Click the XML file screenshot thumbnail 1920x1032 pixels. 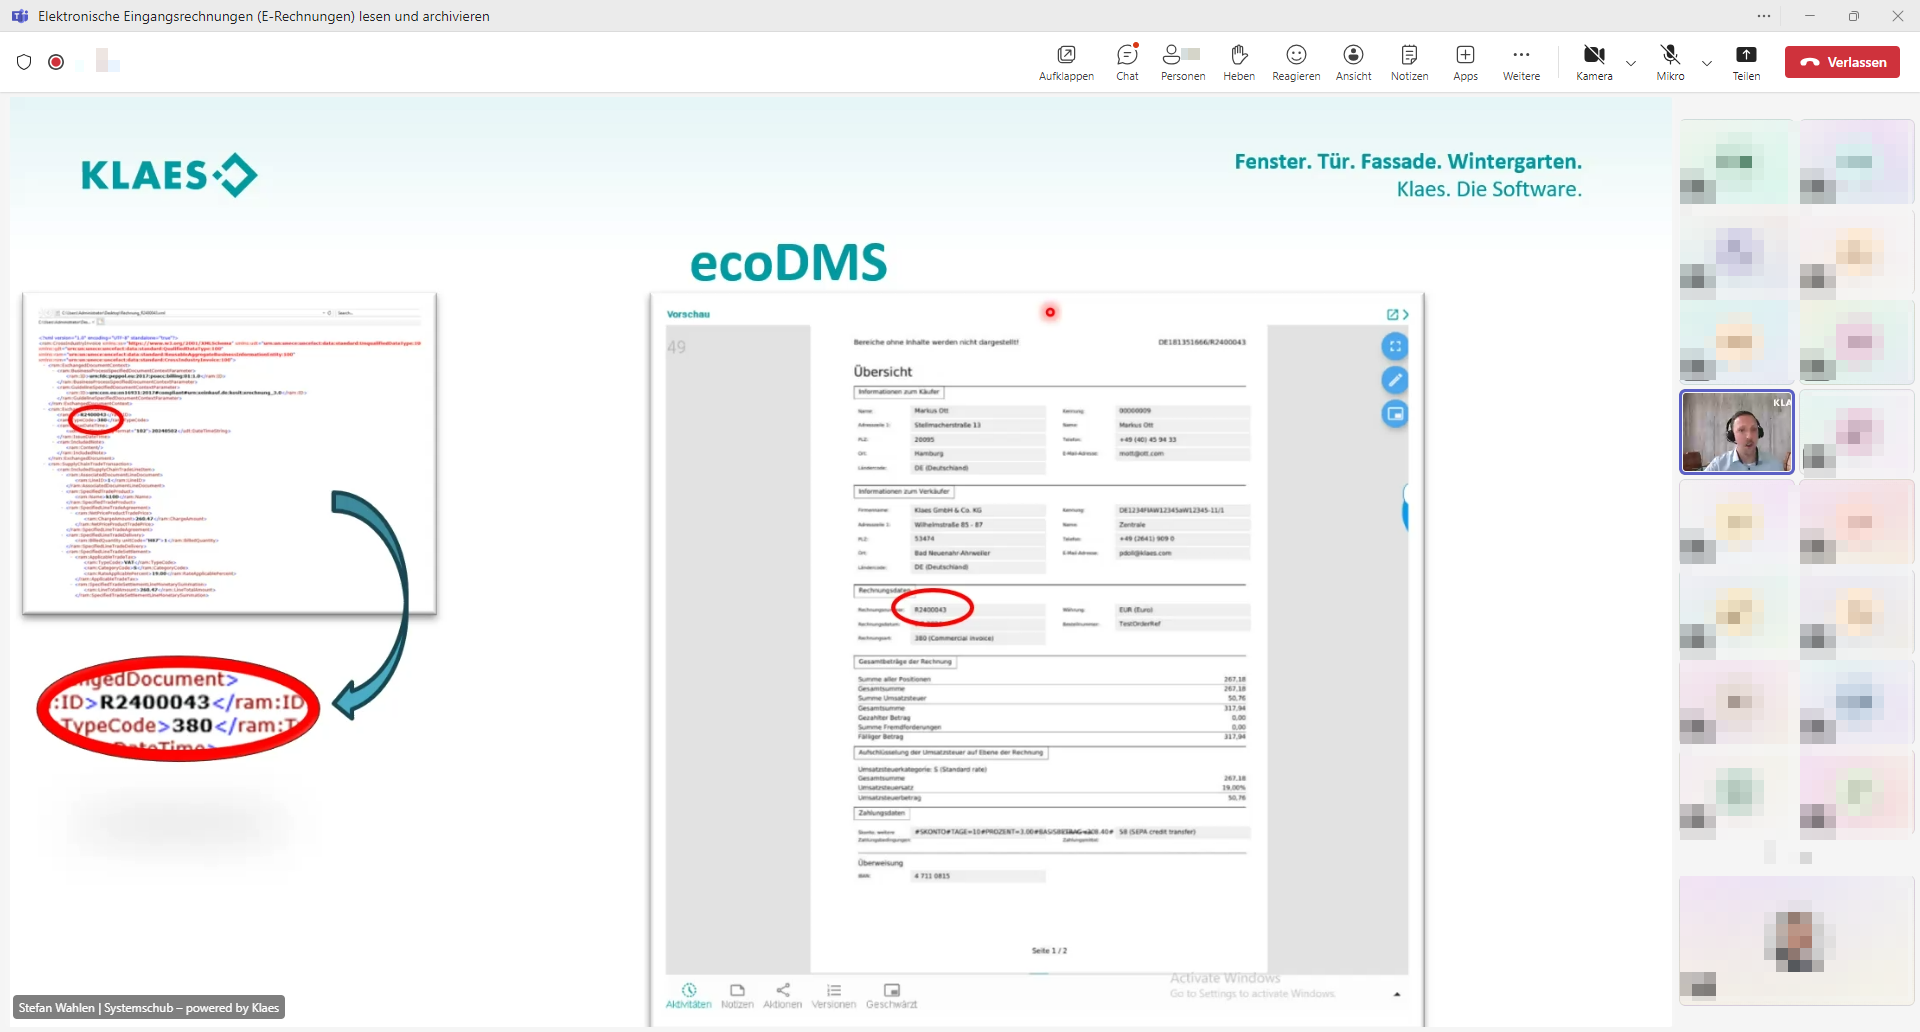[230, 453]
